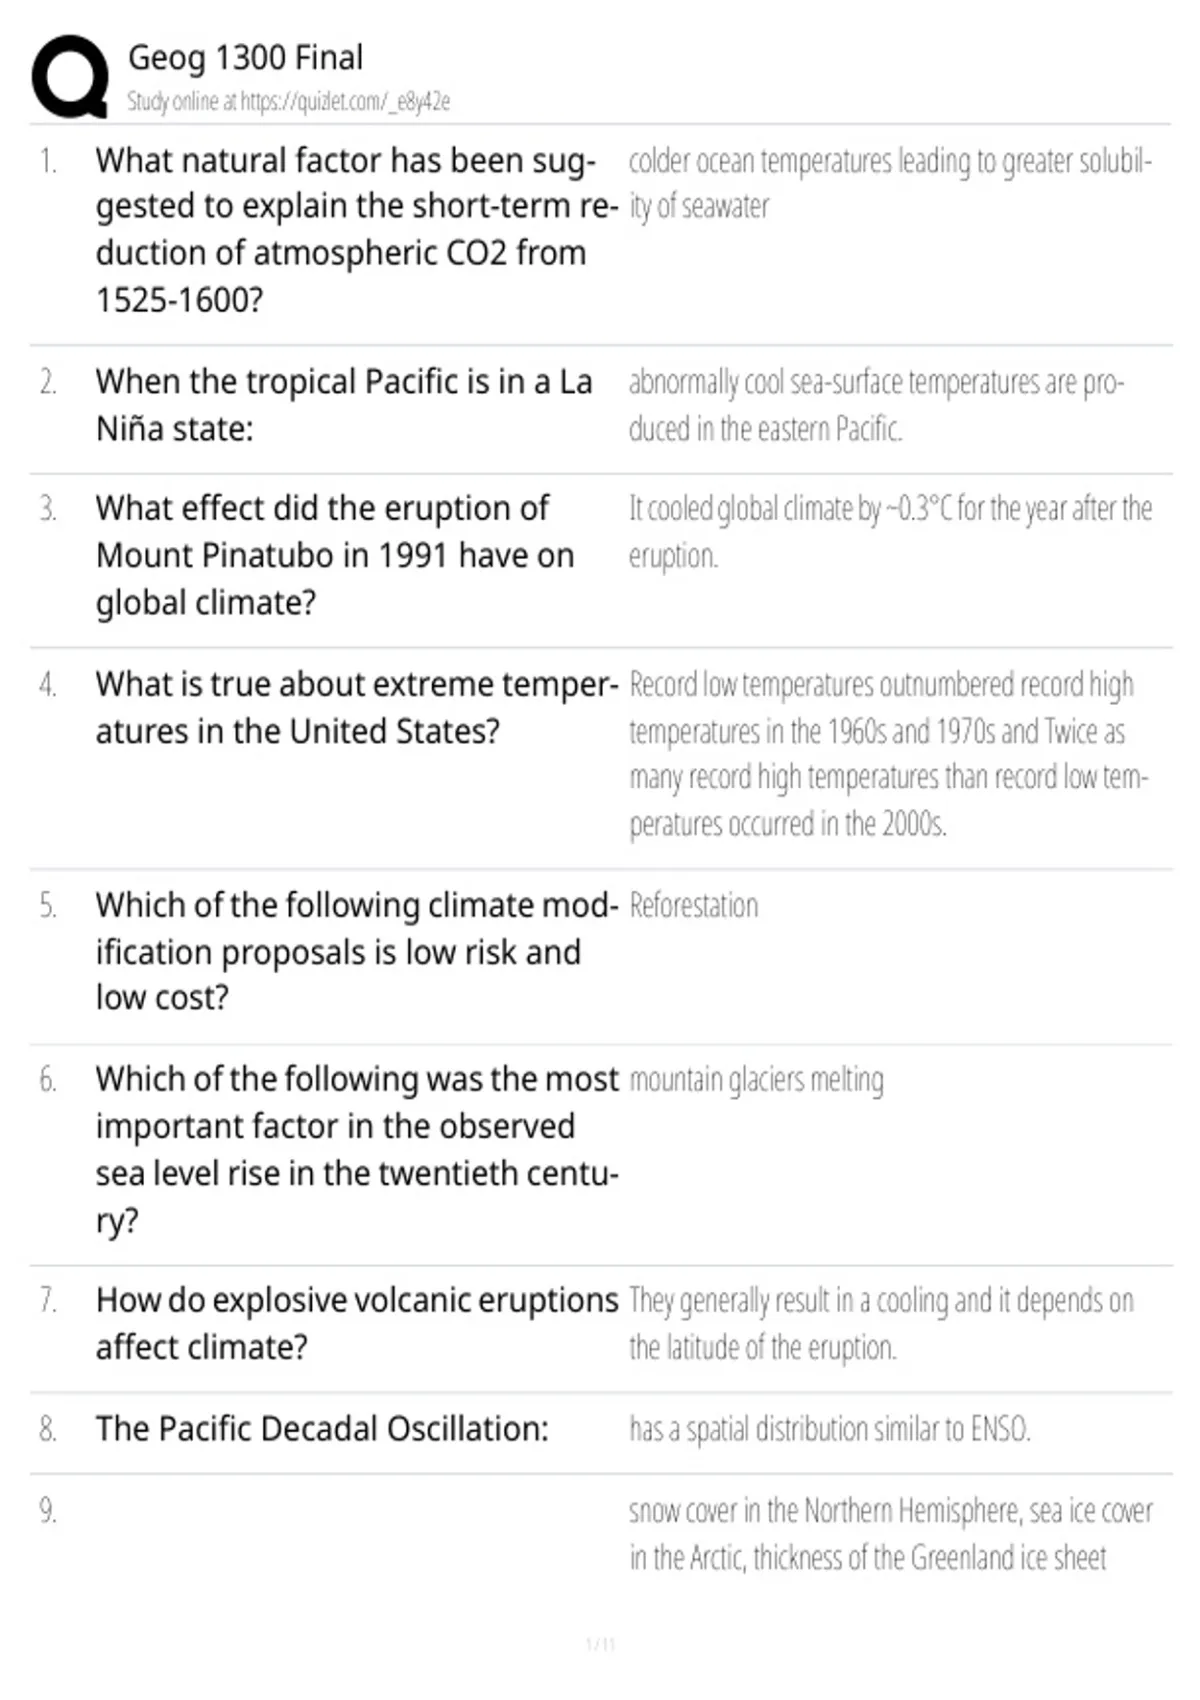Click the mountain glaciers melting answer
This screenshot has width=1200, height=1700.
click(x=756, y=1081)
